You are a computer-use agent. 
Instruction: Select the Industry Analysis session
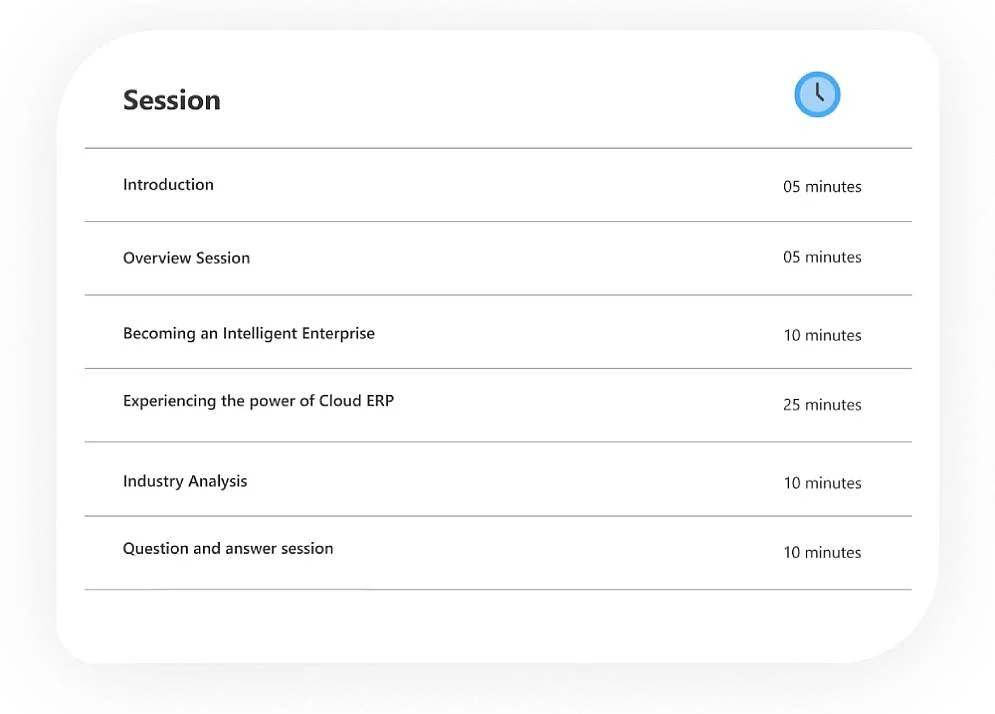tap(185, 481)
